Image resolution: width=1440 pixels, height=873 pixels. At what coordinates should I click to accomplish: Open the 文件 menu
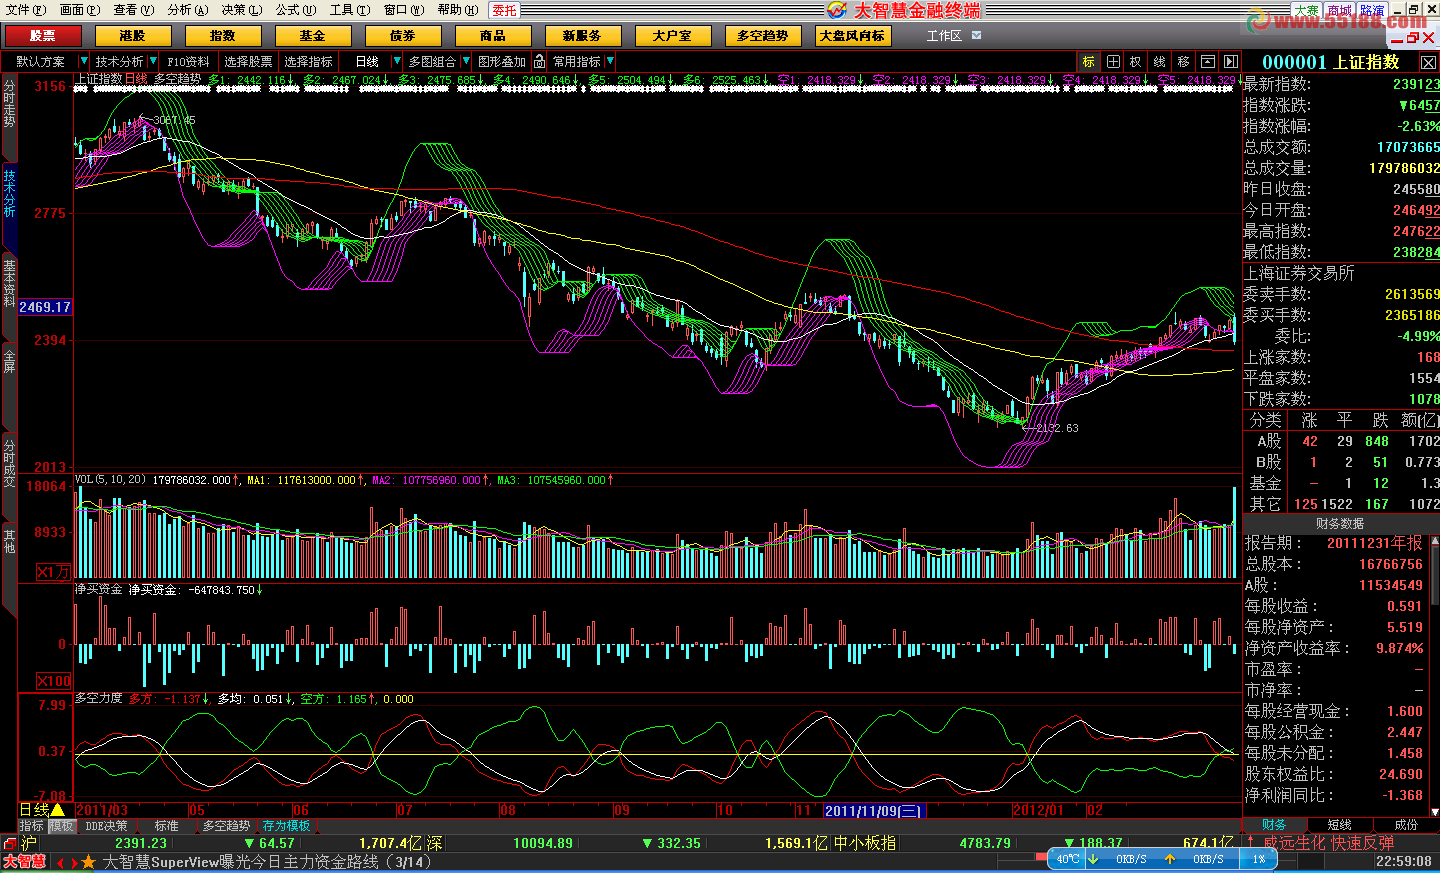coord(26,10)
